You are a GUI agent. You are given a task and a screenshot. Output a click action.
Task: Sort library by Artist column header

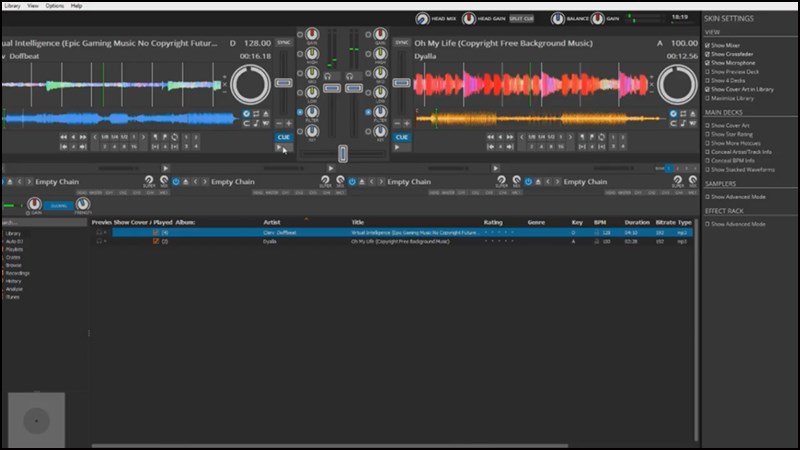[272, 222]
